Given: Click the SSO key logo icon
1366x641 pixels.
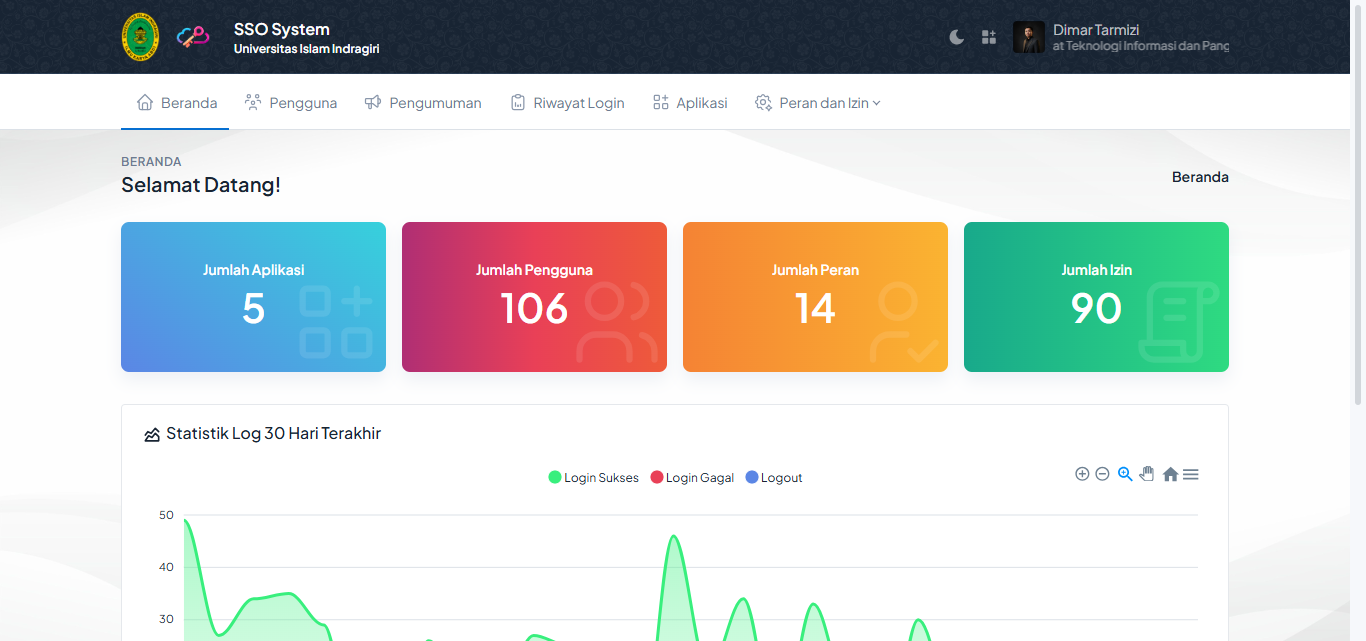Looking at the screenshot, I should 193,37.
